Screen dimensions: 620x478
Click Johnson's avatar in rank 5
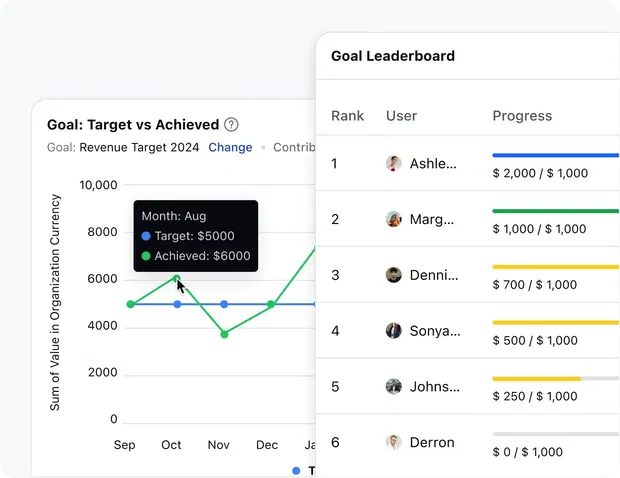pyautogui.click(x=394, y=386)
